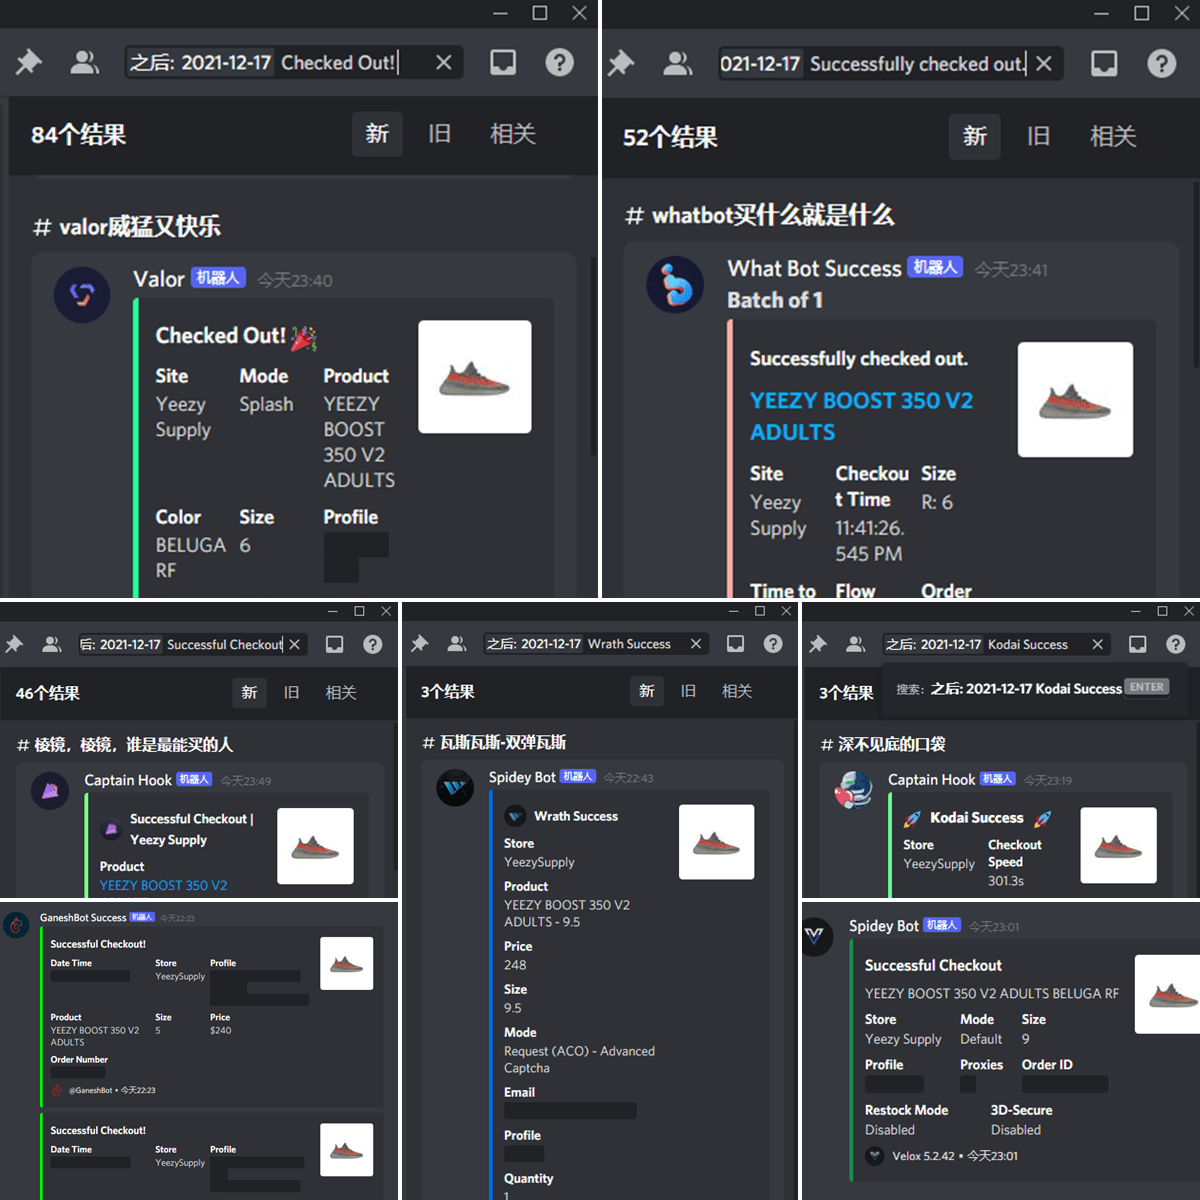Open What Bot Success avatar
1200x1200 pixels.
pyautogui.click(x=675, y=284)
